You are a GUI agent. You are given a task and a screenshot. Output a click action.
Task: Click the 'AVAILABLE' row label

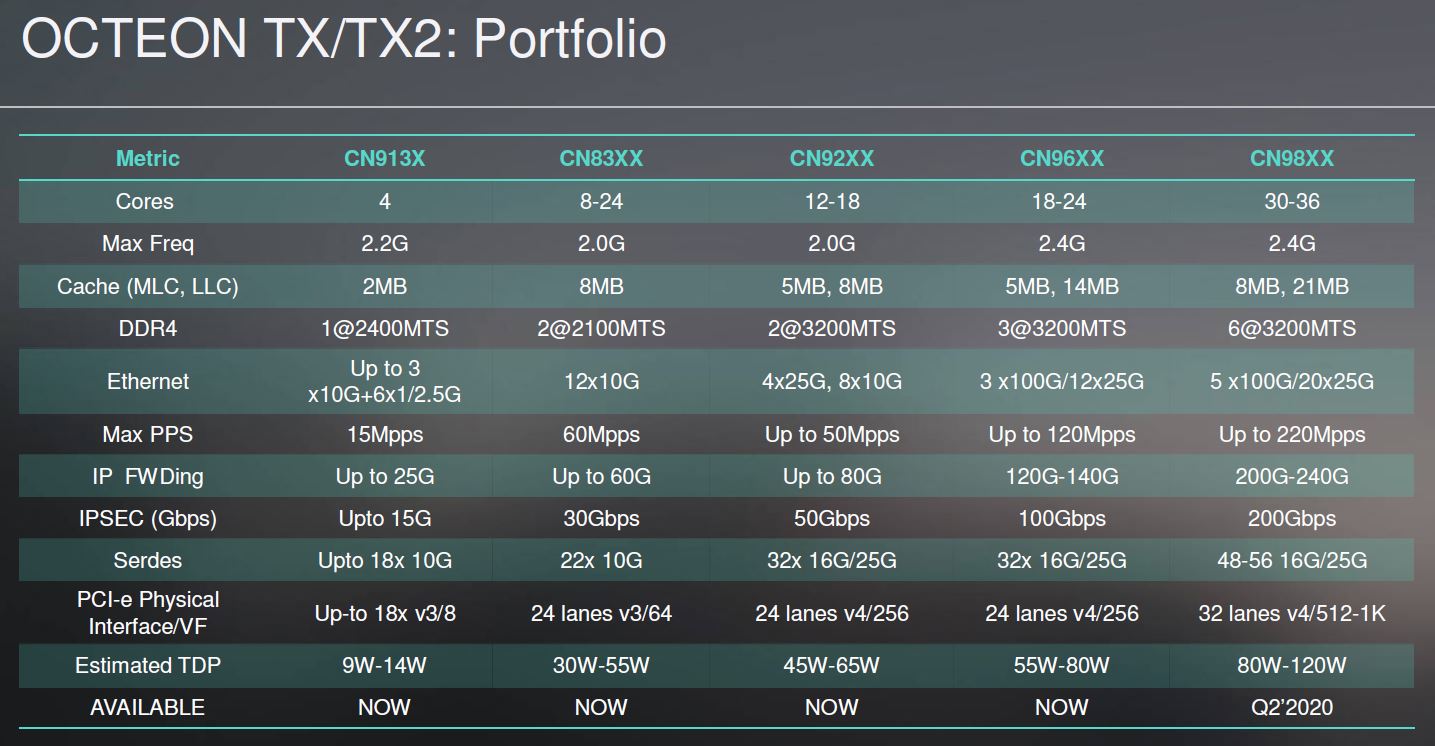tap(147, 707)
